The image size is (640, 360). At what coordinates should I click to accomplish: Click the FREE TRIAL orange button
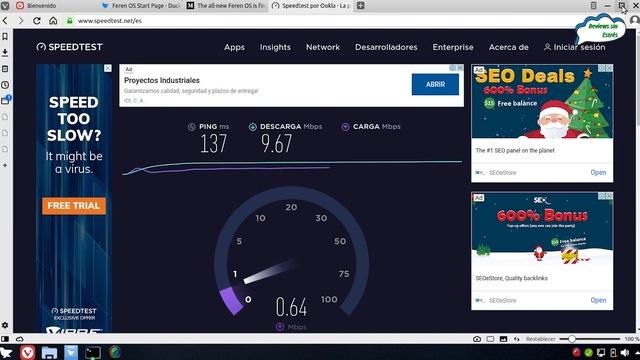[74, 206]
